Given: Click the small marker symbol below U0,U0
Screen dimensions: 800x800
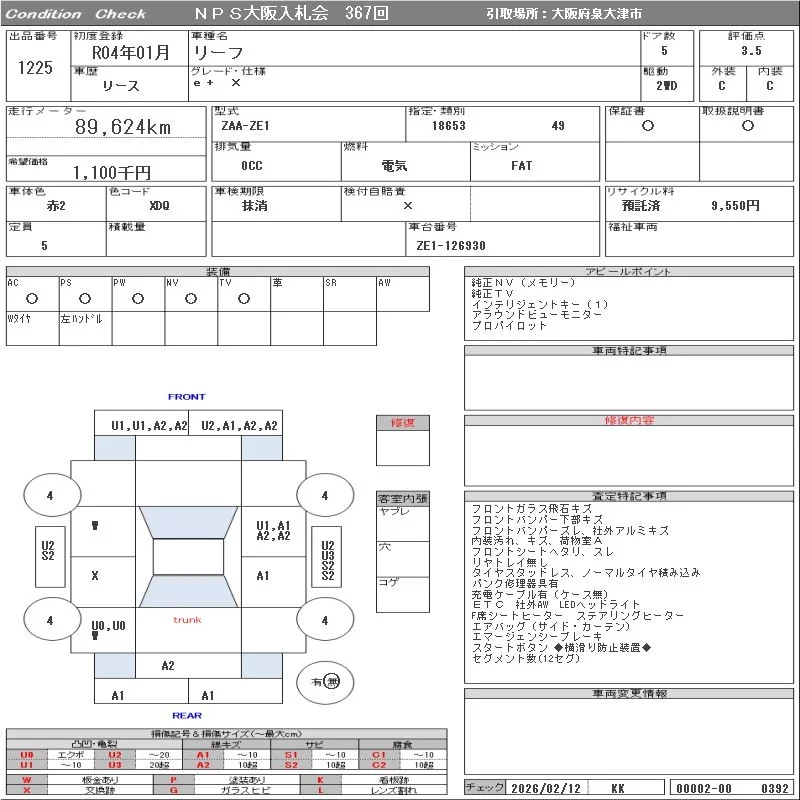Looking at the screenshot, I should click(x=95, y=636).
